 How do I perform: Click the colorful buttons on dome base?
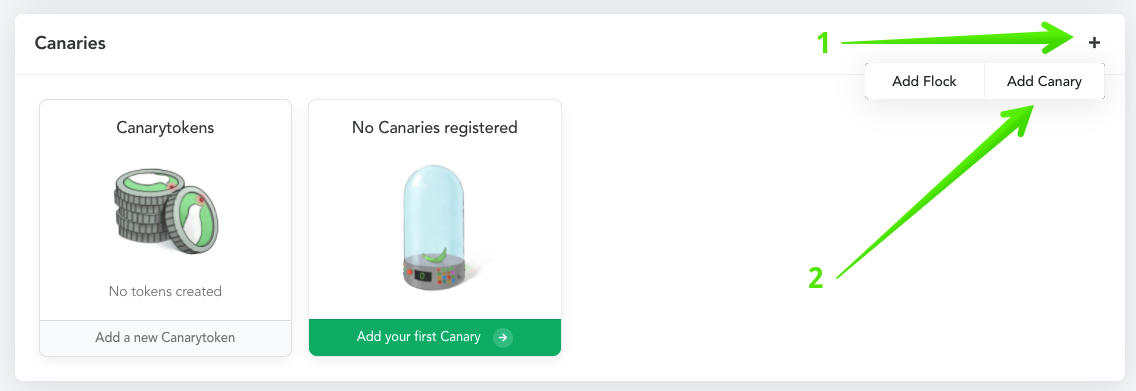click(451, 277)
